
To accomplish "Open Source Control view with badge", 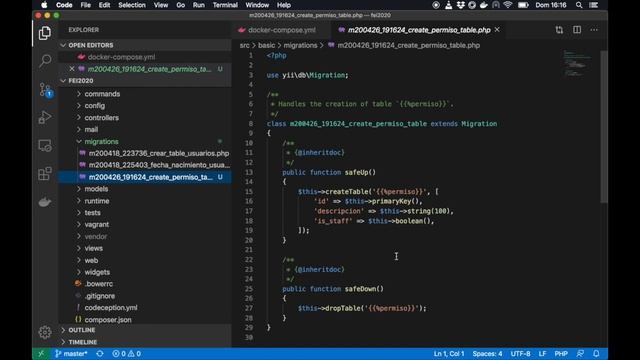I will point(45,90).
